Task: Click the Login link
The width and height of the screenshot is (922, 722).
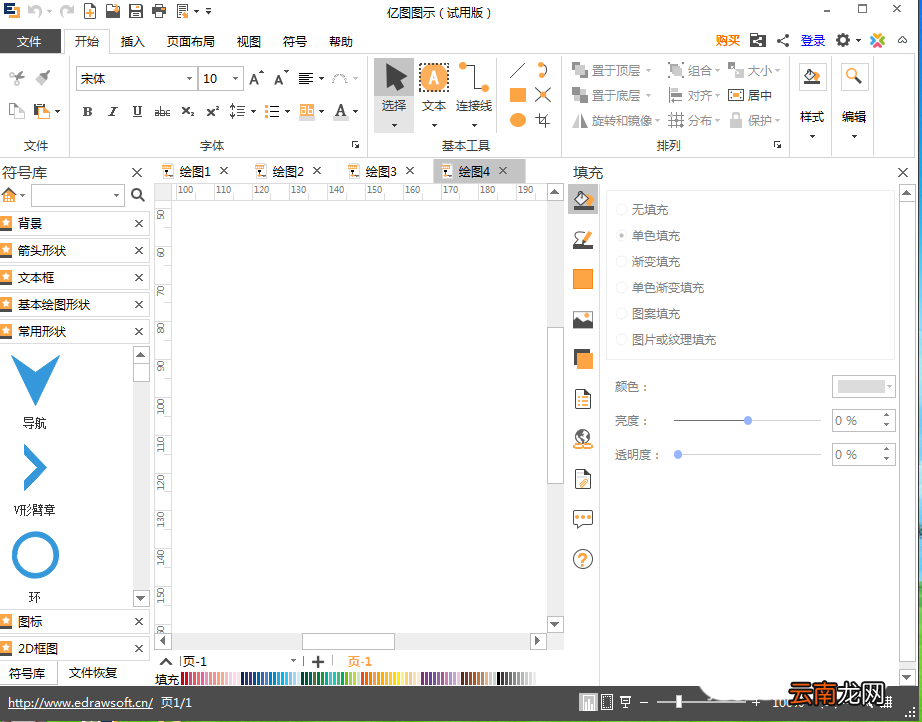Action: coord(813,41)
